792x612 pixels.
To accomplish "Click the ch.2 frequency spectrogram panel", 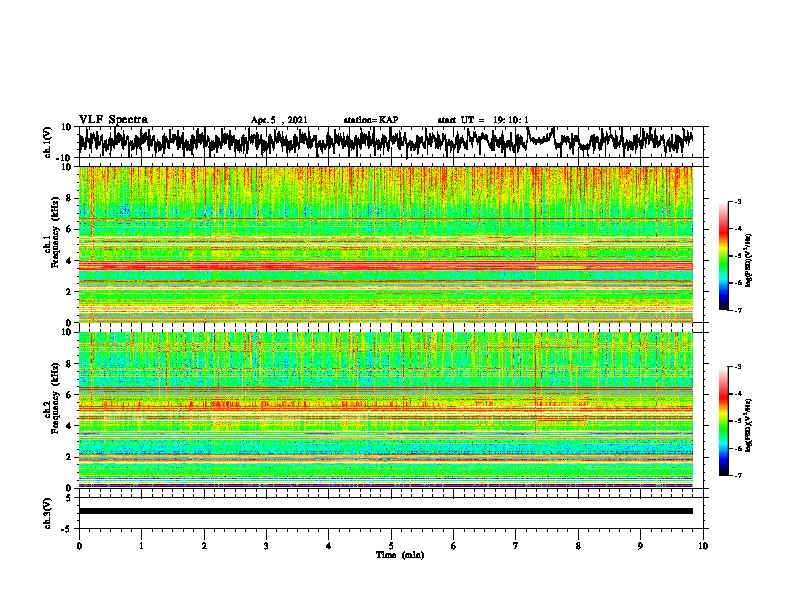I will click(x=385, y=410).
